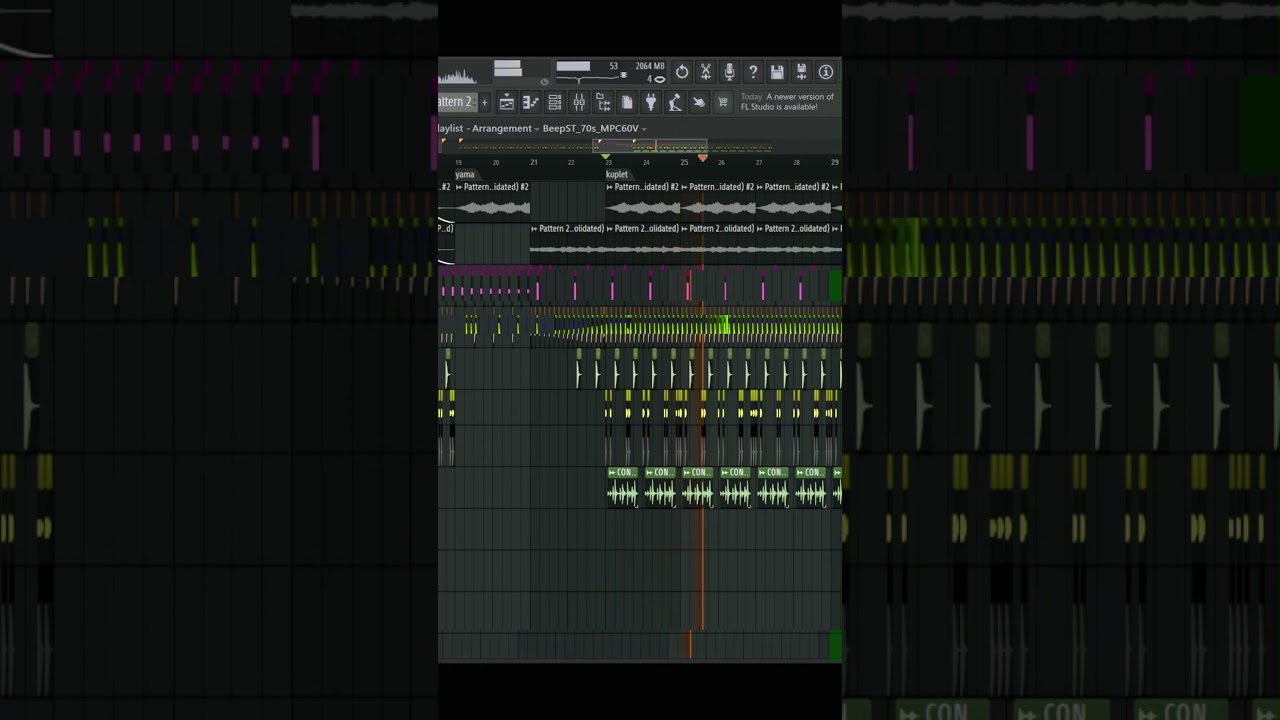The width and height of the screenshot is (1280, 720).
Task: Add a new pattern with plus button
Action: [484, 102]
